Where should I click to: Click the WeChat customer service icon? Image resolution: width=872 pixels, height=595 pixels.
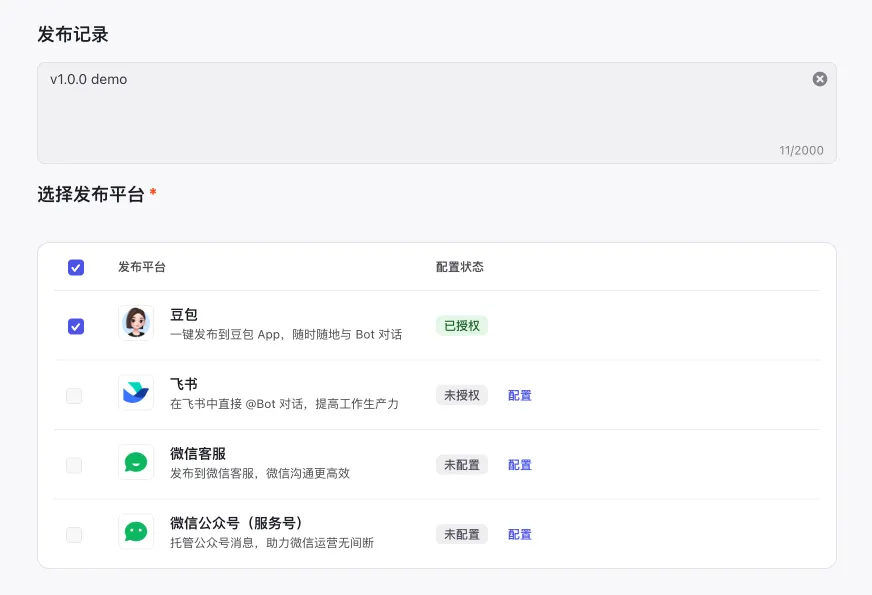(x=136, y=463)
